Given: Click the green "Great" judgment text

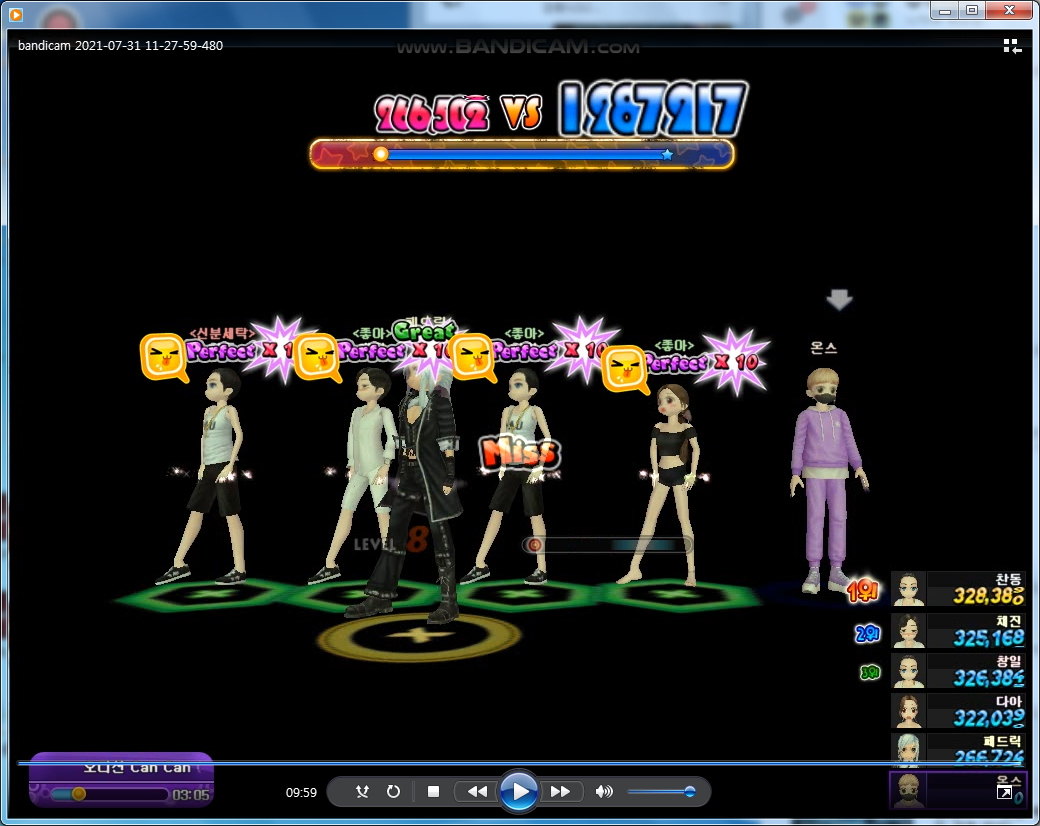Looking at the screenshot, I should 424,330.
